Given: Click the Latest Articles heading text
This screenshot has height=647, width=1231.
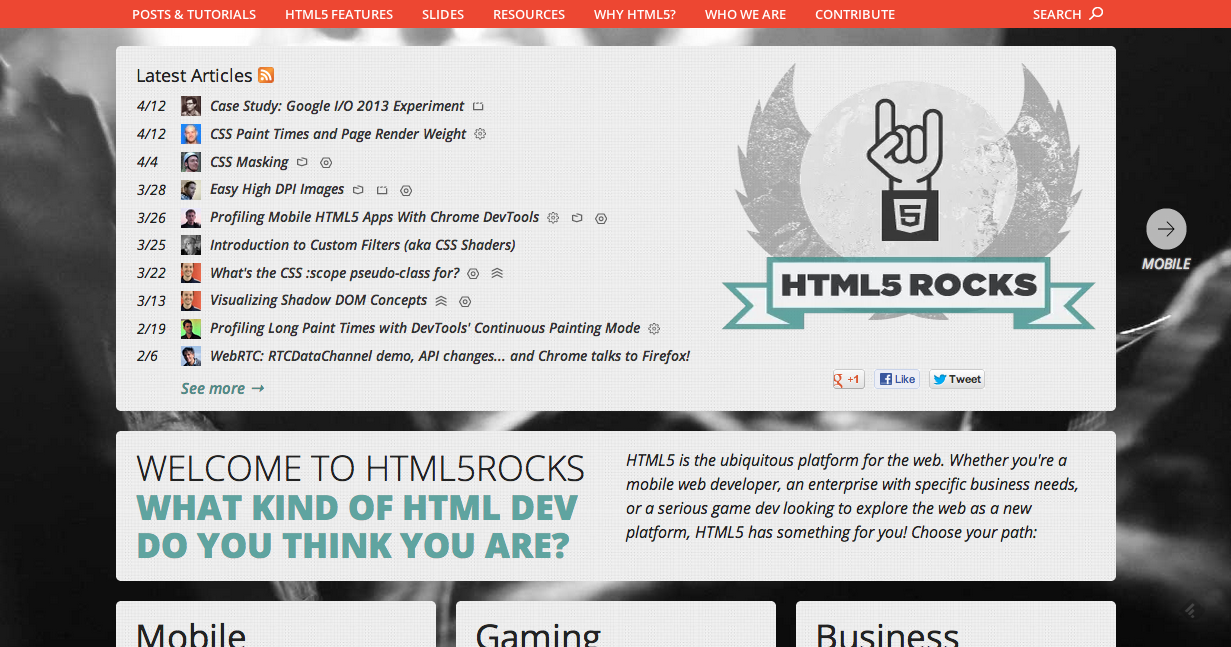Looking at the screenshot, I should coord(194,75).
